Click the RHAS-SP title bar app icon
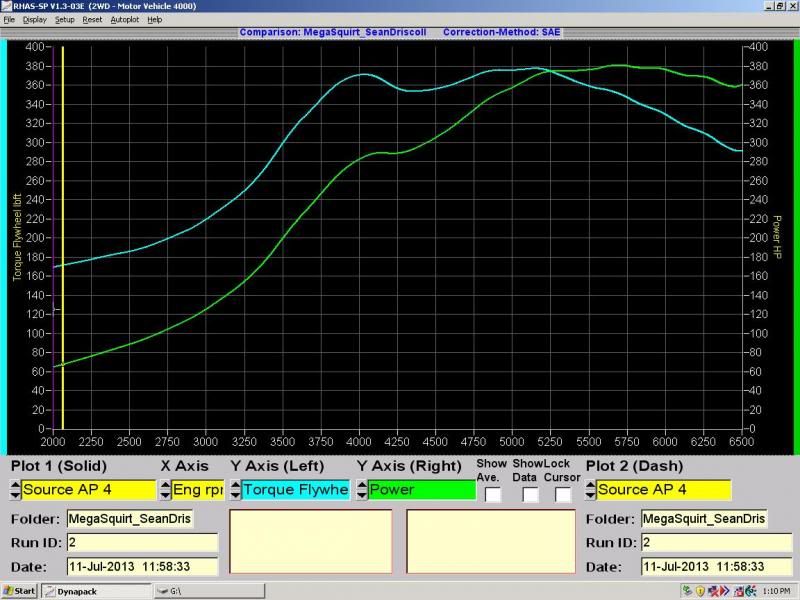Viewport: 800px width, 600px height. click(x=6, y=6)
